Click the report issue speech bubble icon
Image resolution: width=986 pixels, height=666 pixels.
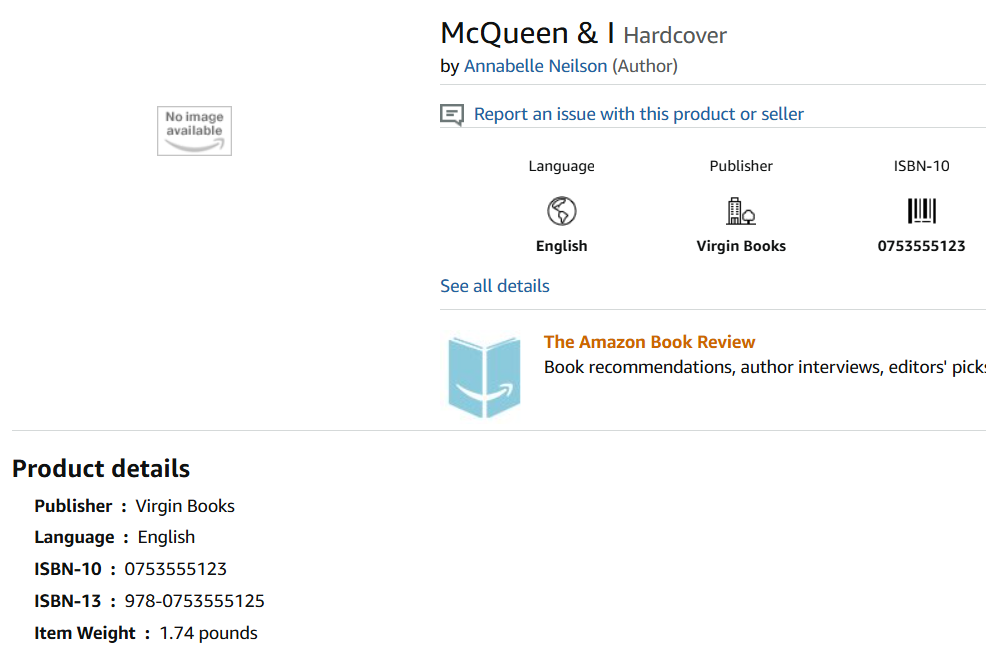pyautogui.click(x=452, y=115)
